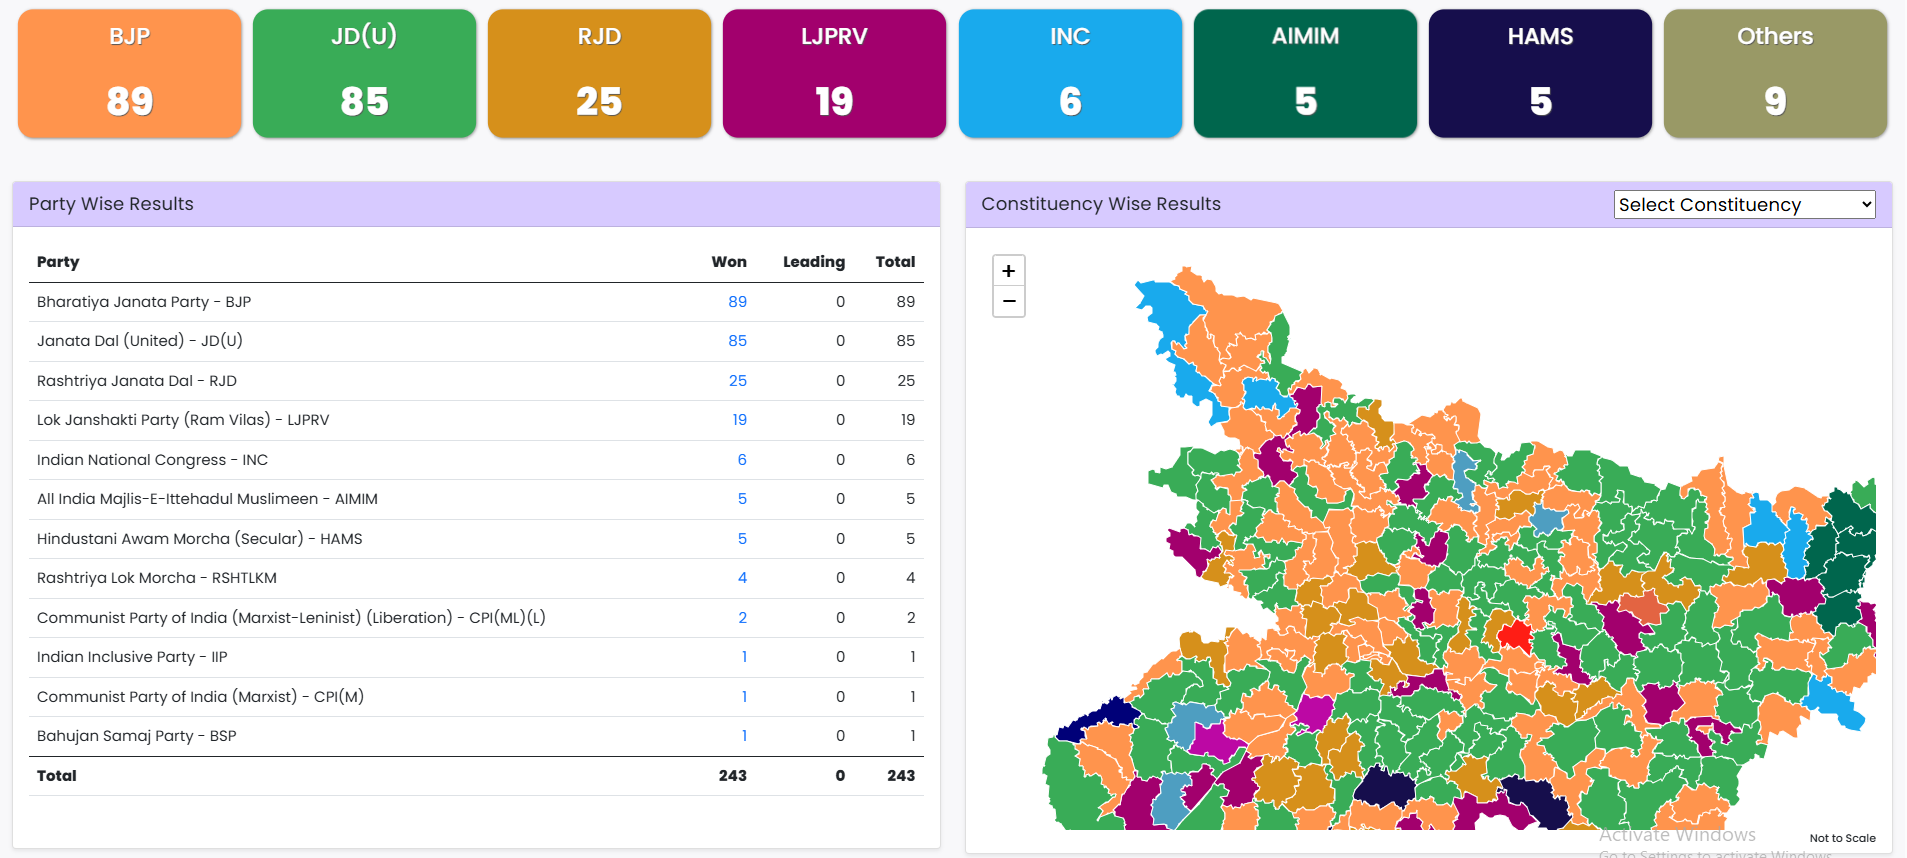
Task: Zoom in on the constituency map
Action: tap(1008, 271)
